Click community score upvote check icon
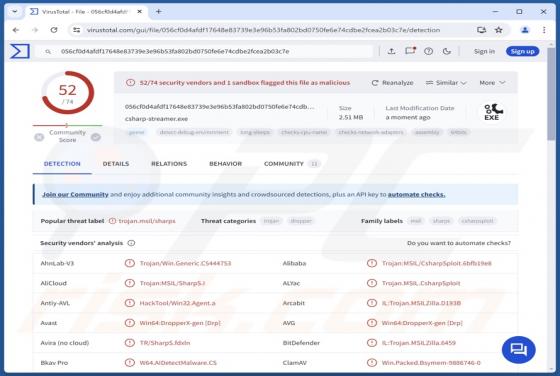 [x=96, y=137]
